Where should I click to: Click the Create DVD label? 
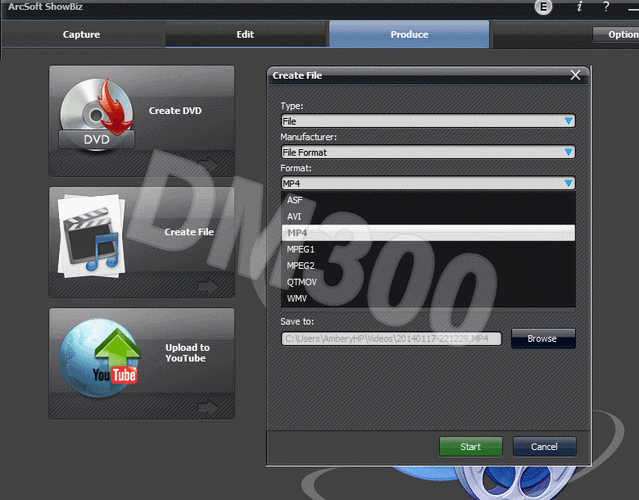[175, 111]
